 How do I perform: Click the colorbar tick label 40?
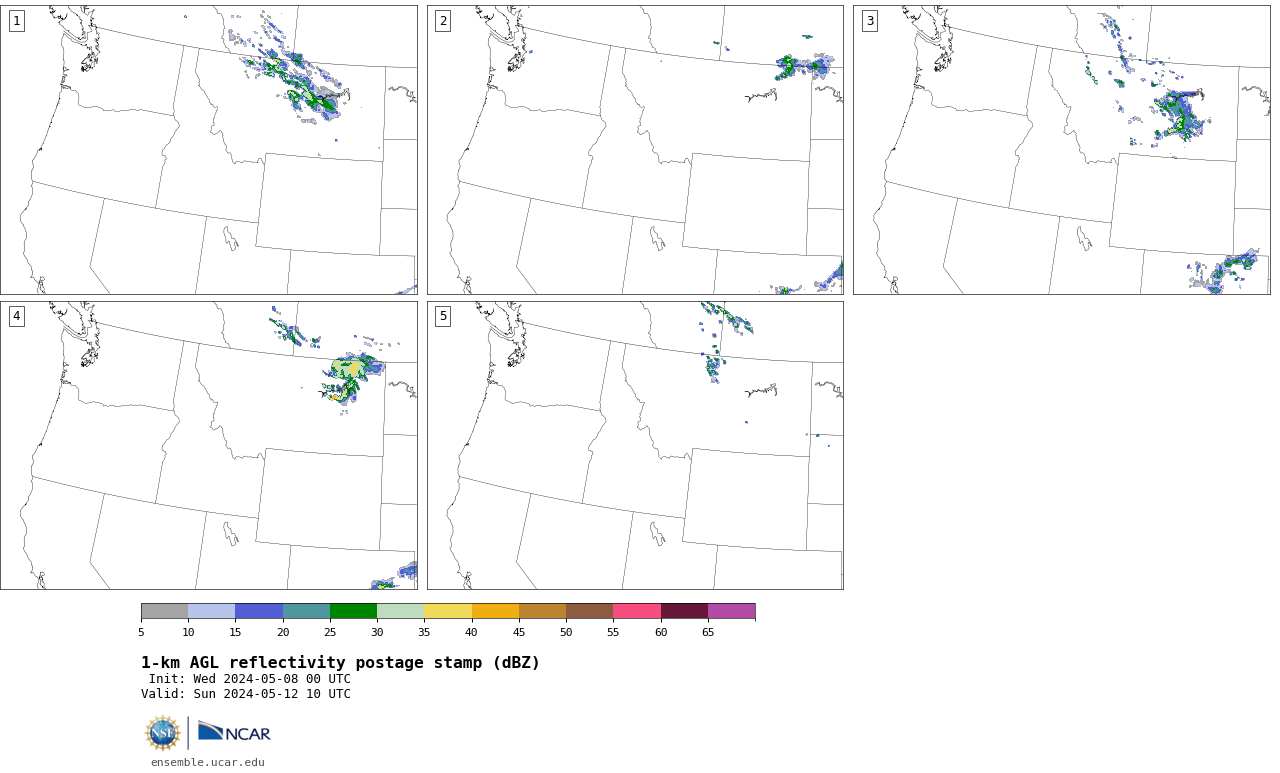pos(472,632)
